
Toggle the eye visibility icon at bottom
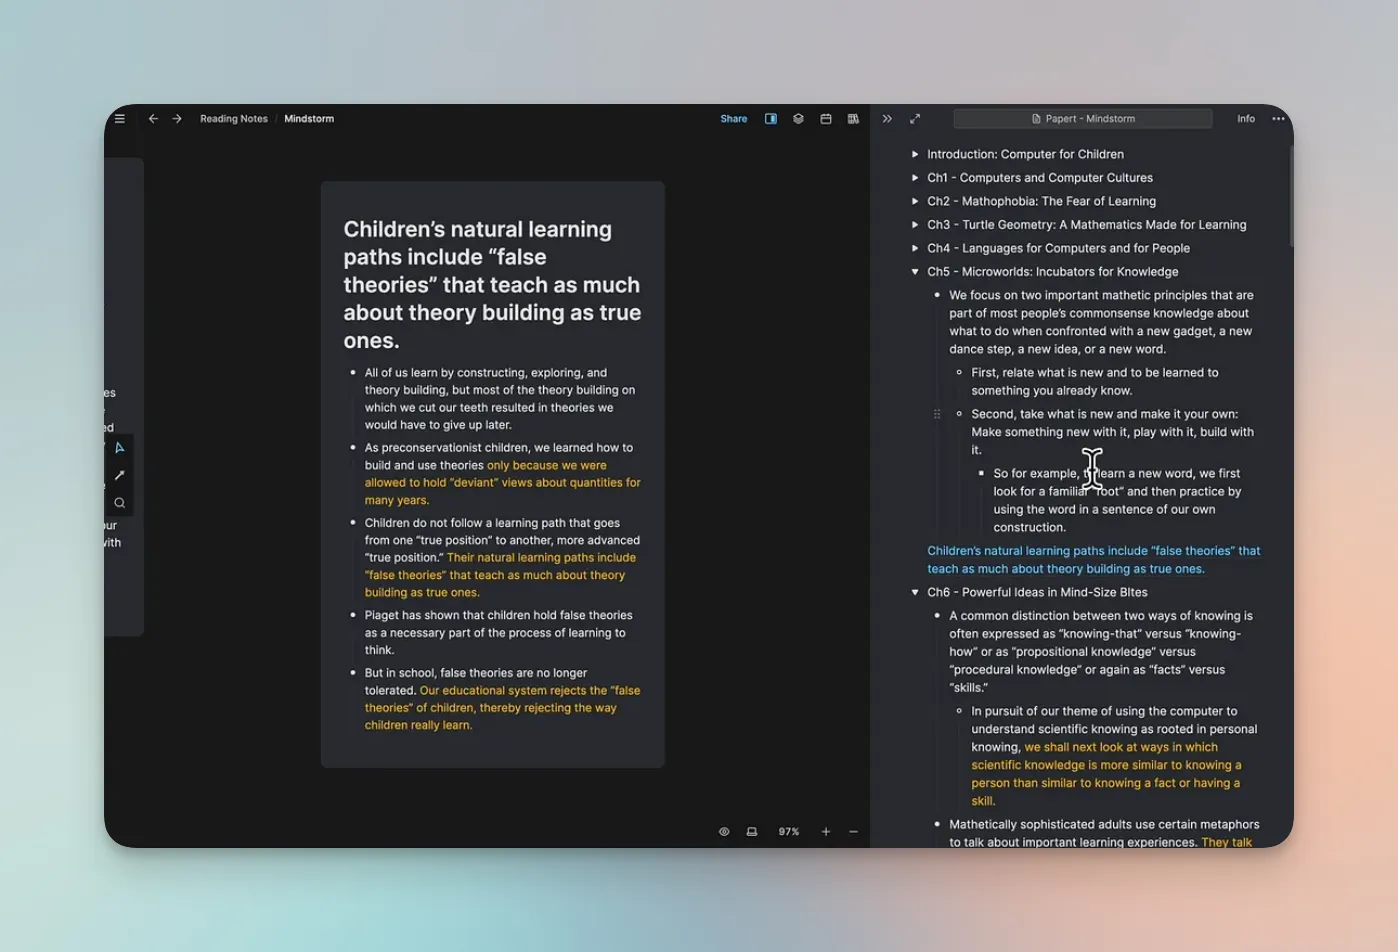[x=724, y=832]
